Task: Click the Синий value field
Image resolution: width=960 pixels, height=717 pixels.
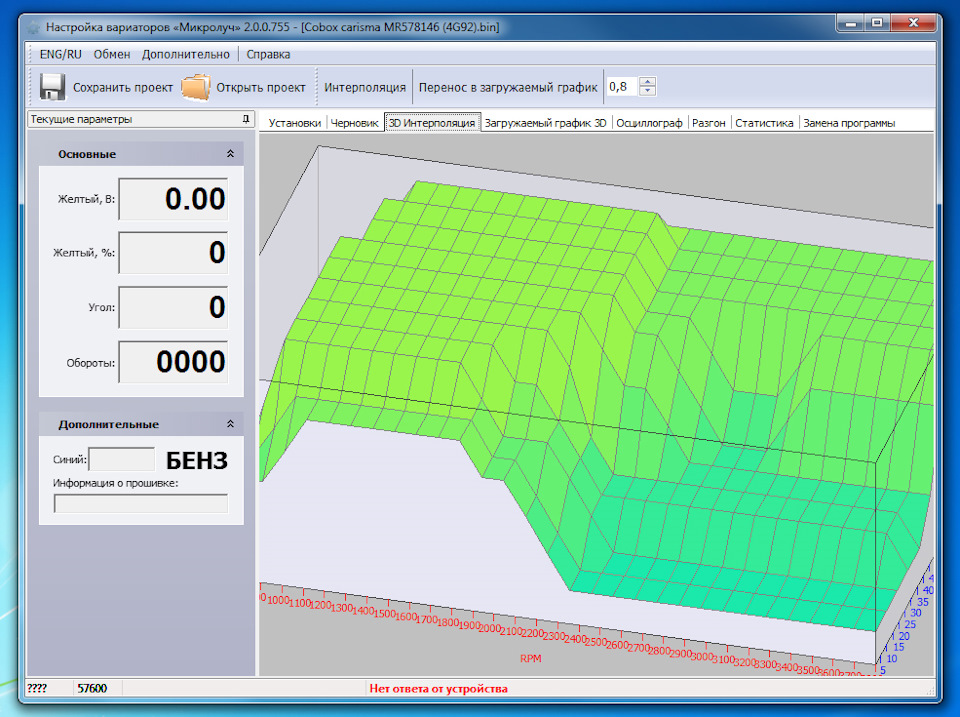Action: (x=122, y=460)
